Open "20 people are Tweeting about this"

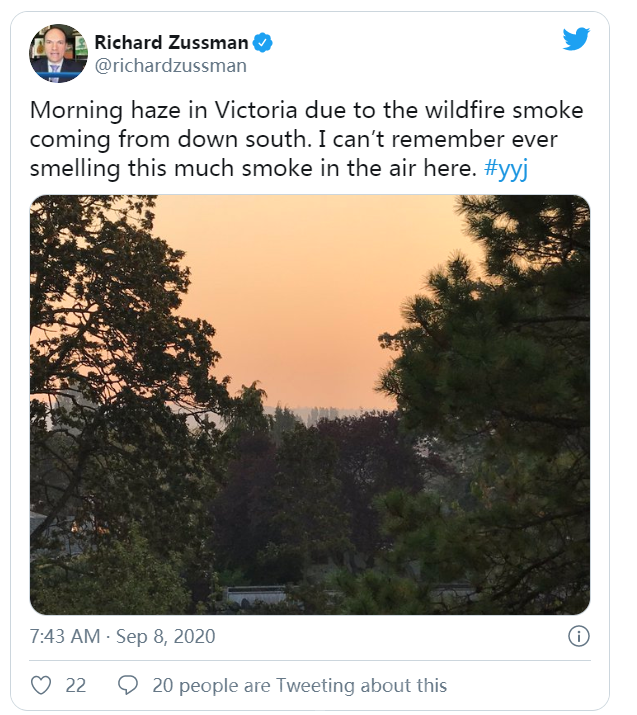[299, 685]
